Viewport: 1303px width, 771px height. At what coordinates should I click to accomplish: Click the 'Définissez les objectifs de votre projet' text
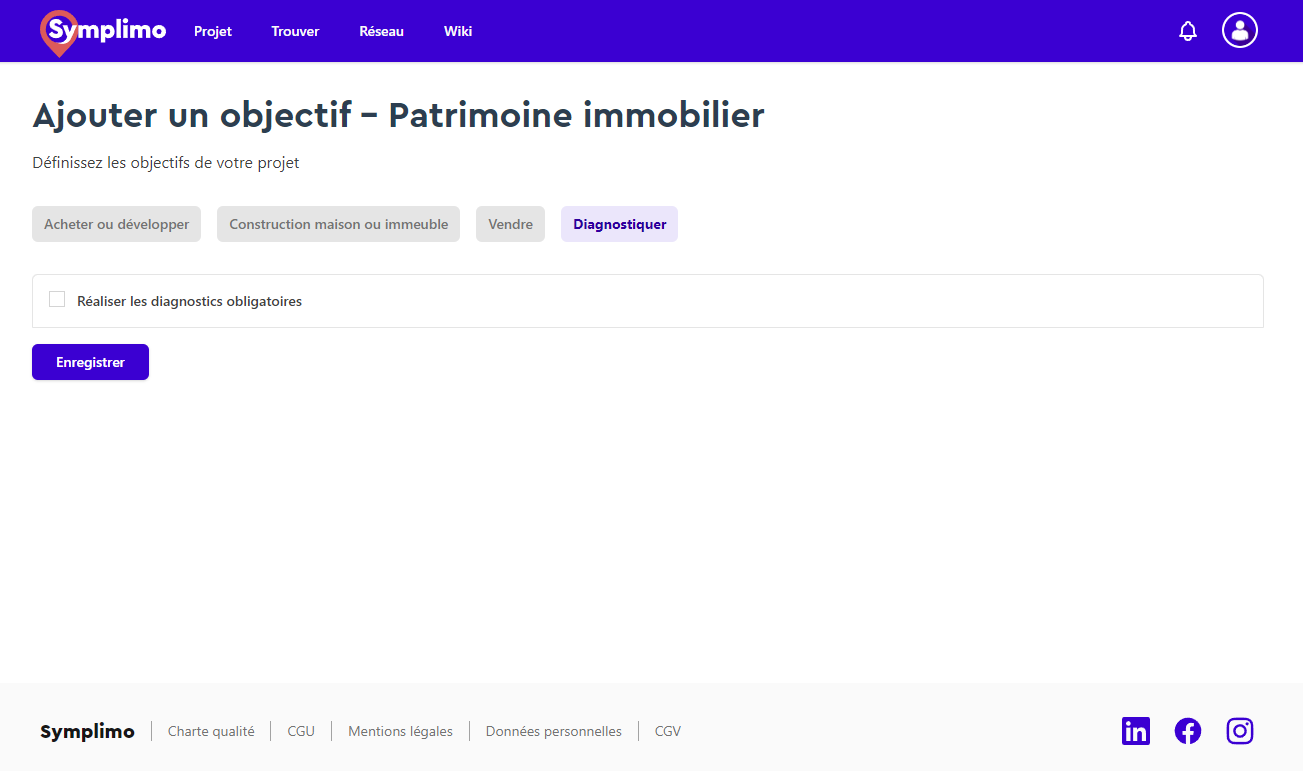pyautogui.click(x=166, y=163)
